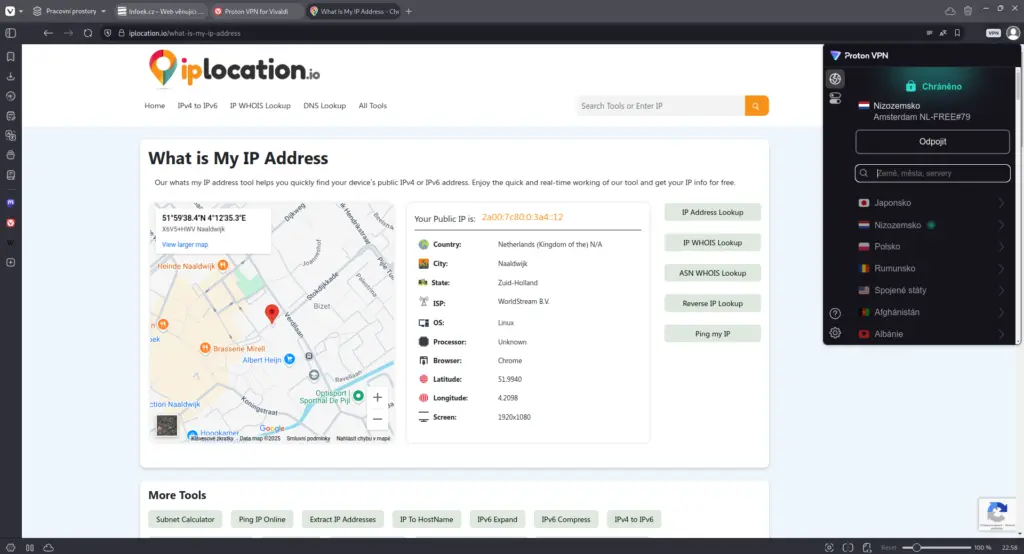The width and height of the screenshot is (1024, 554).
Task: Open Vivaldi bookmarks panel in sidebar
Action: coord(11,57)
